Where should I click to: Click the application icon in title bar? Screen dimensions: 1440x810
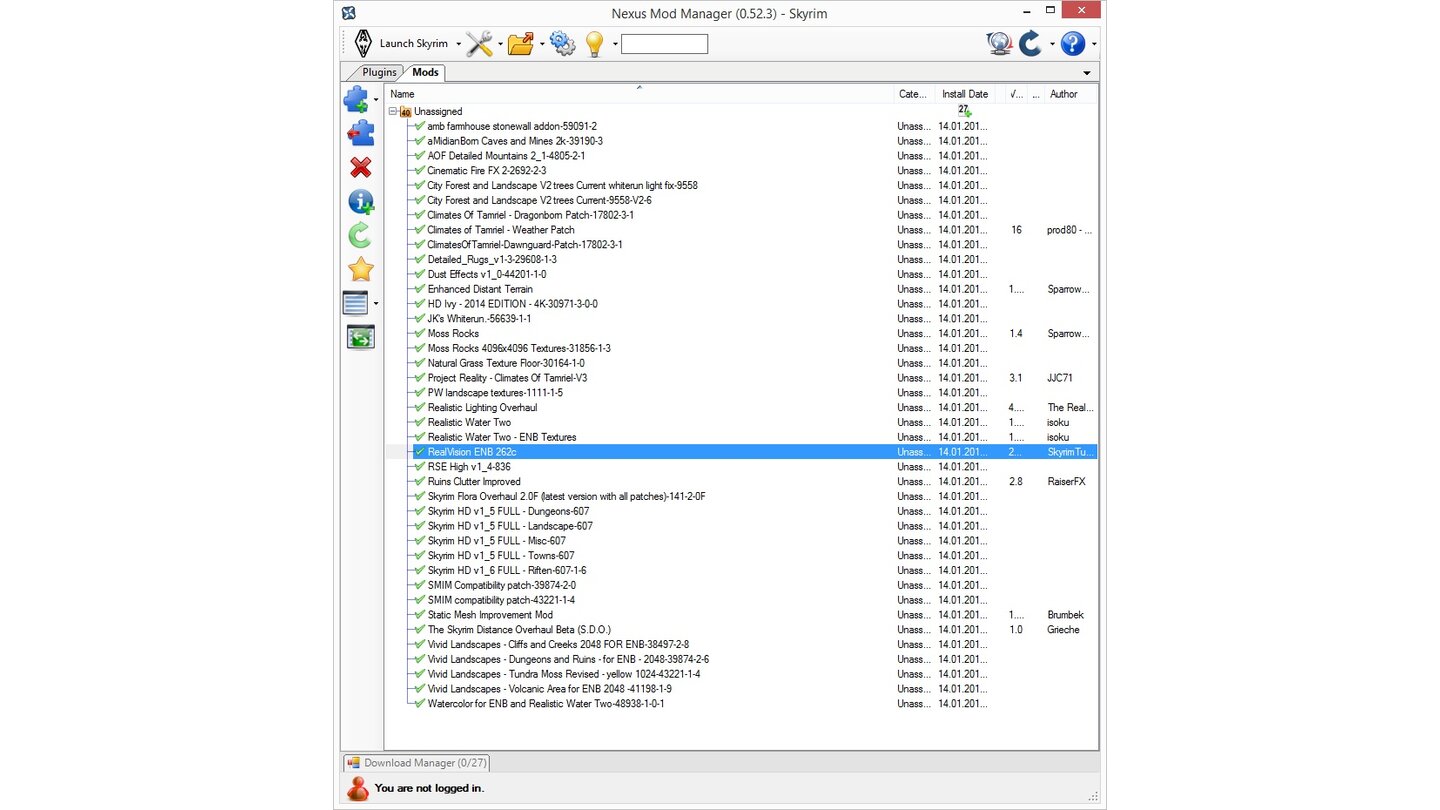point(348,13)
